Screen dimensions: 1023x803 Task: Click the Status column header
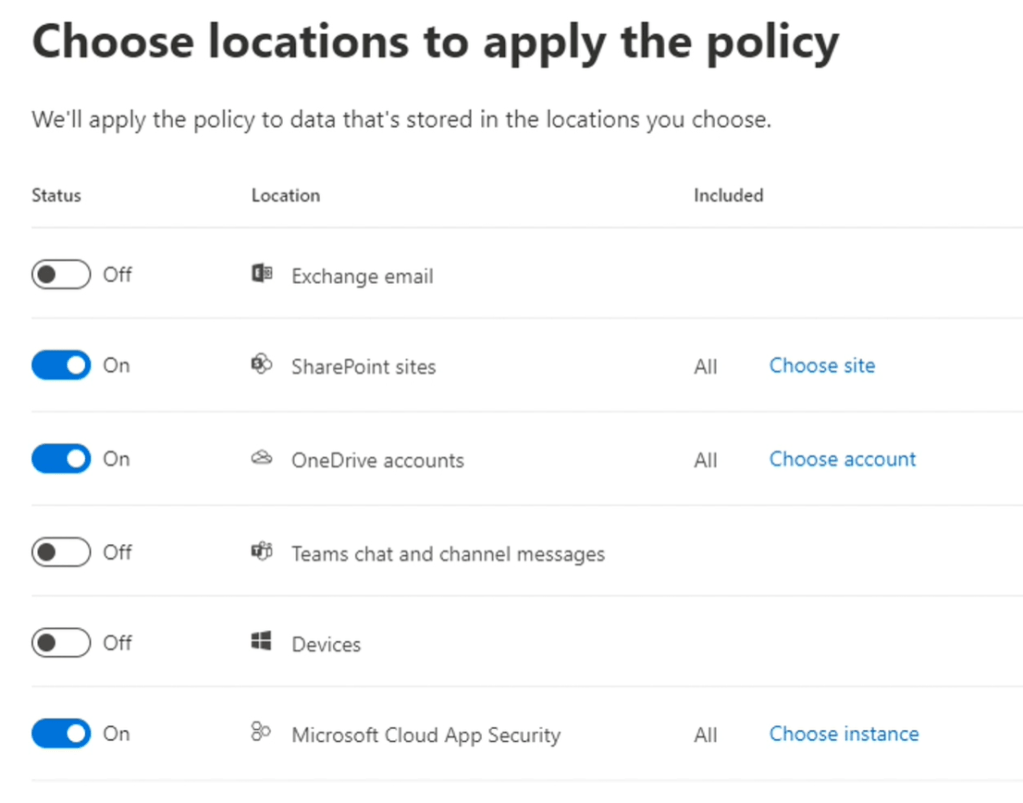(x=56, y=196)
